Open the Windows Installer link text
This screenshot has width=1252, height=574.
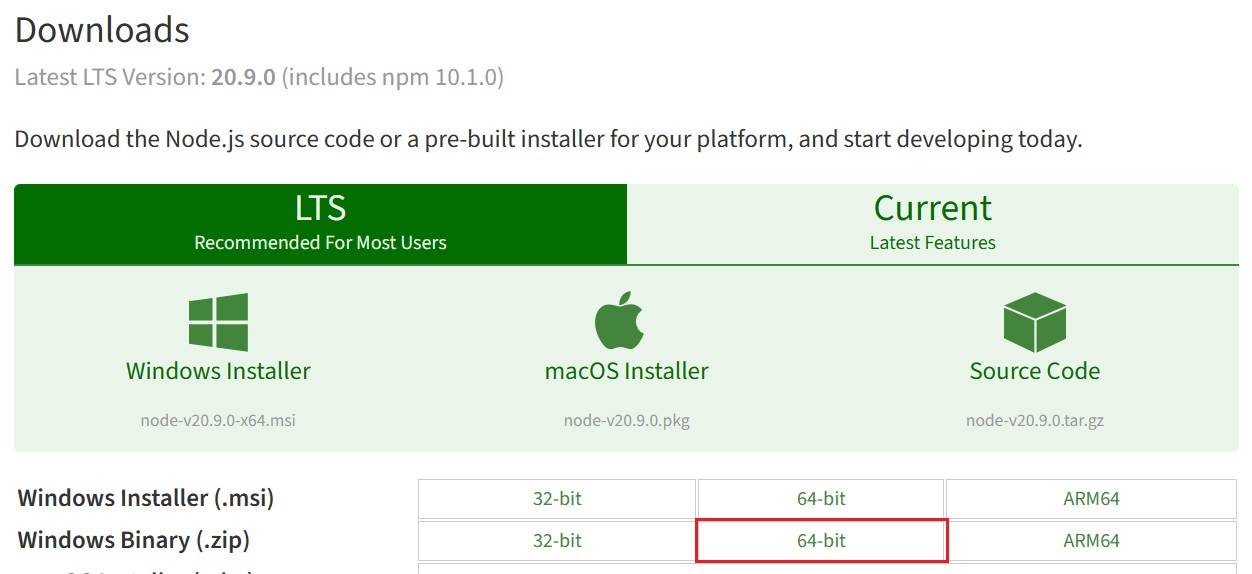[218, 371]
